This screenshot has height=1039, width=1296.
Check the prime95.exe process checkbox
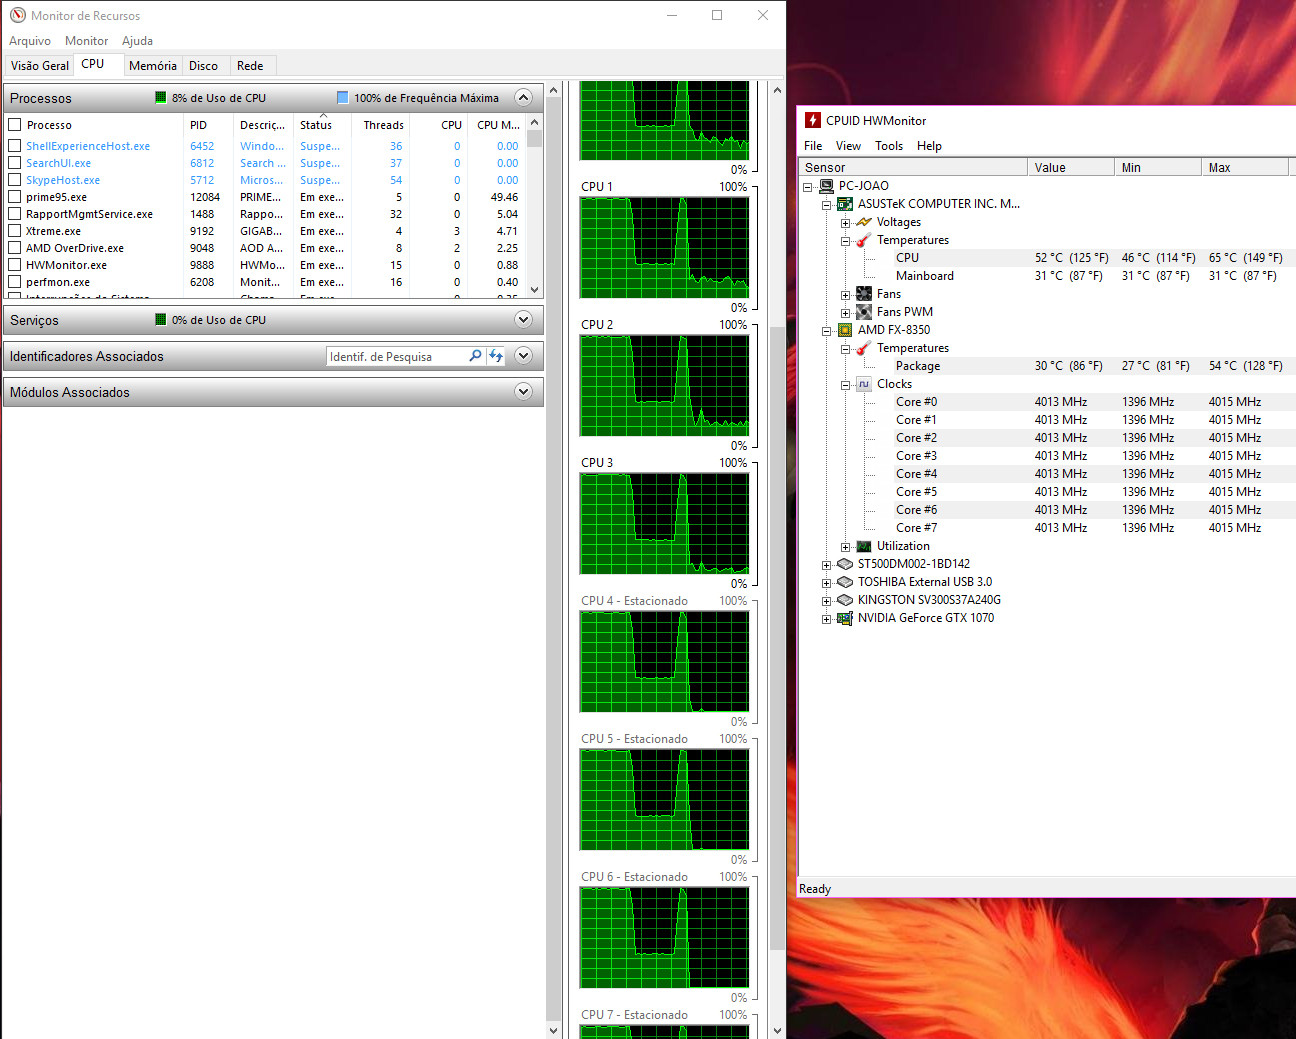[x=15, y=197]
